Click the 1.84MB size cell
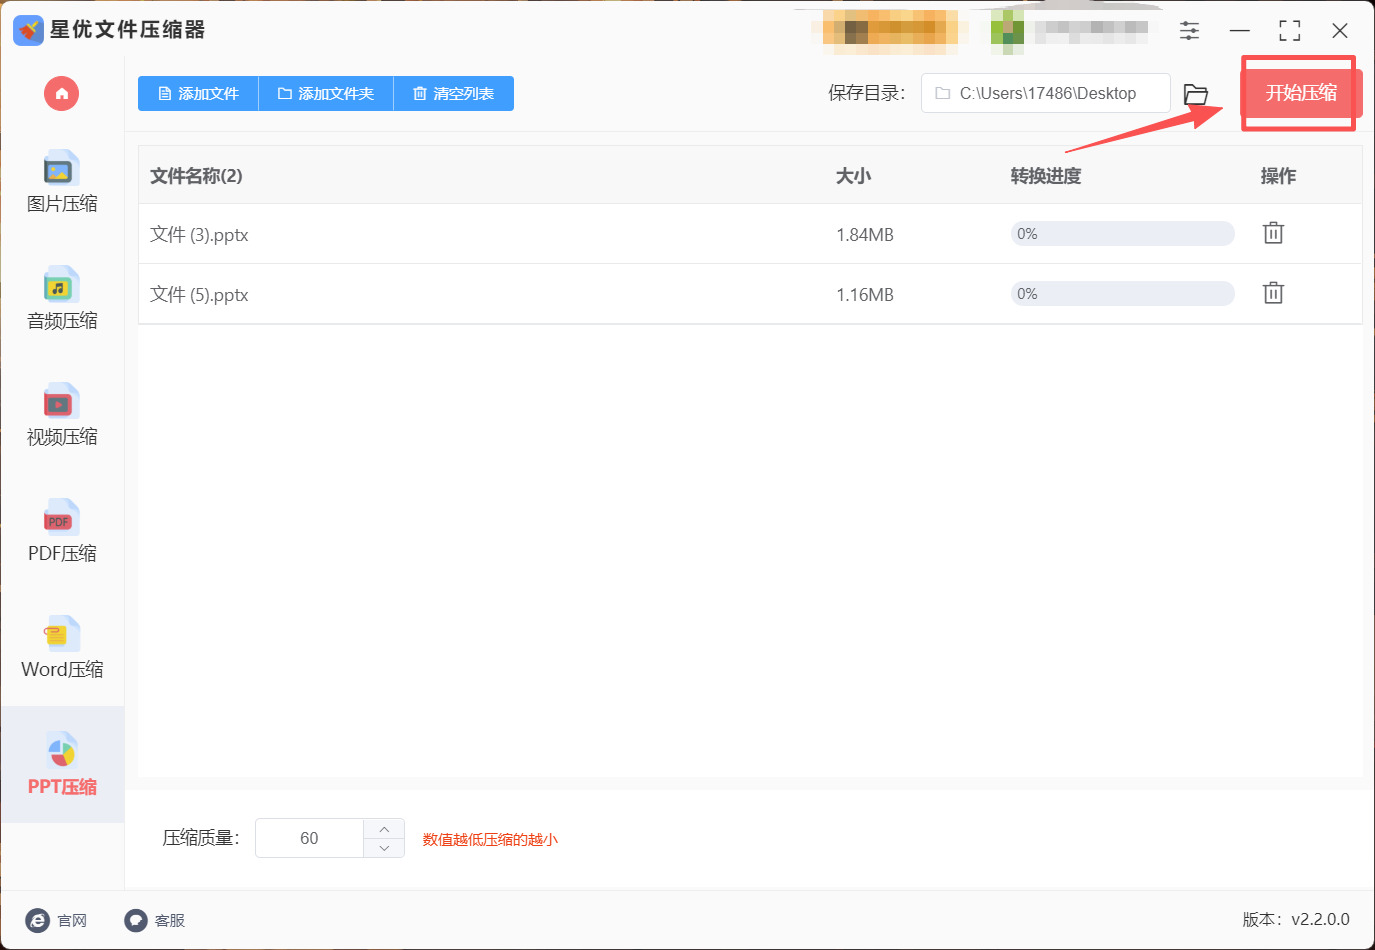The height and width of the screenshot is (950, 1375). coord(865,235)
